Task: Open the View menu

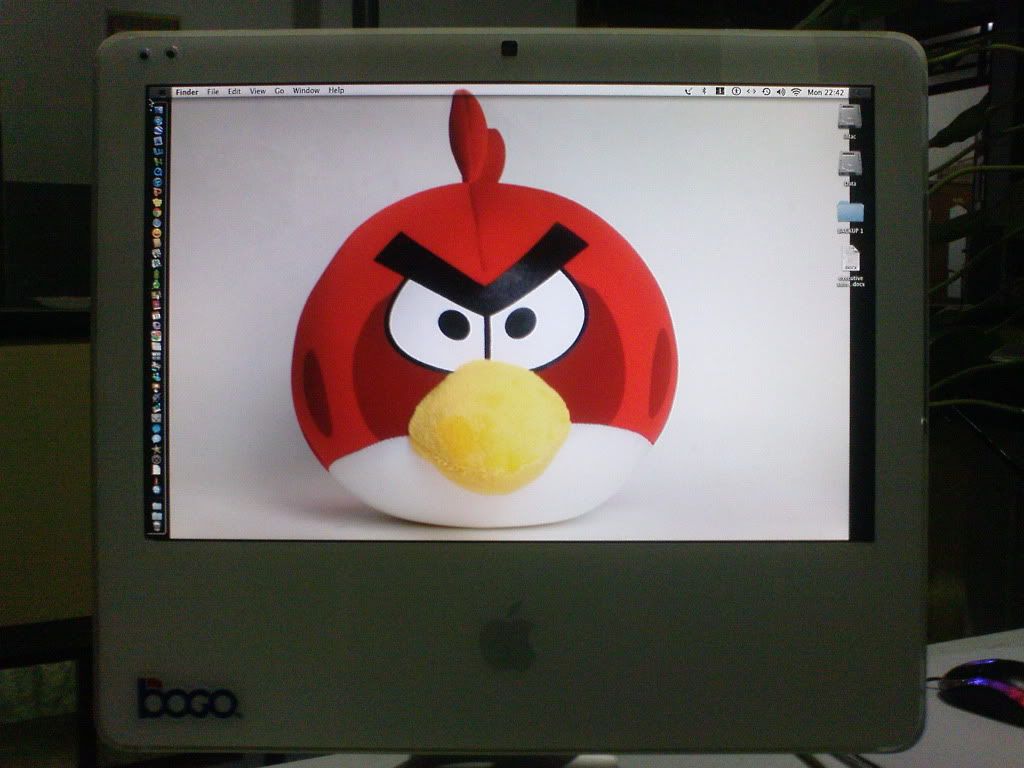Action: coord(258,91)
